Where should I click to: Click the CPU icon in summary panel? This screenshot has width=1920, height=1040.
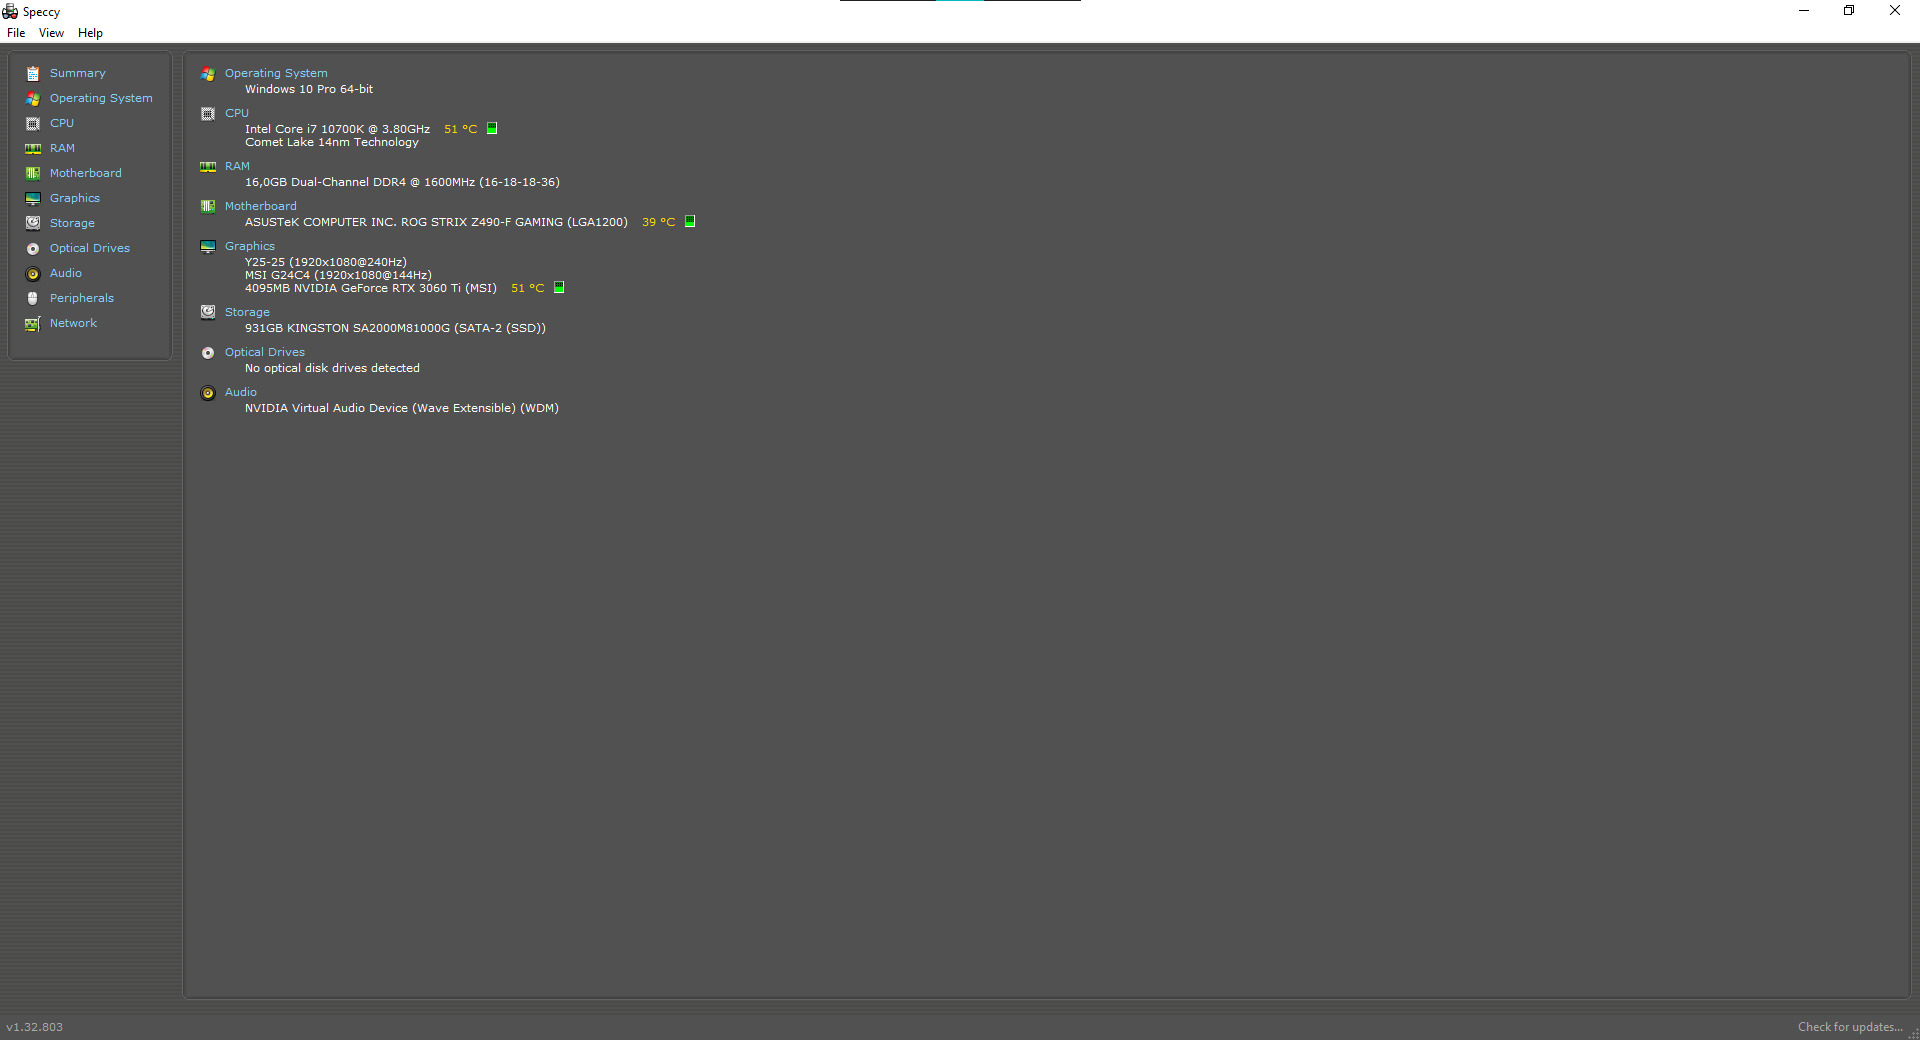pyautogui.click(x=208, y=113)
